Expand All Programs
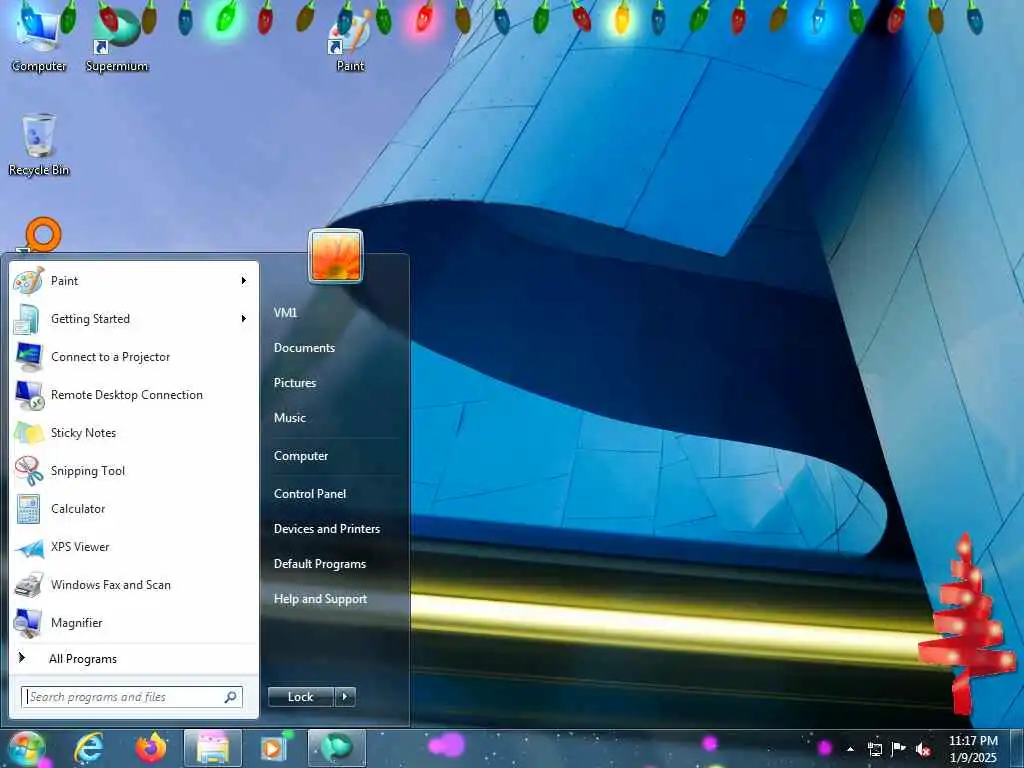The width and height of the screenshot is (1024, 768). coord(135,659)
